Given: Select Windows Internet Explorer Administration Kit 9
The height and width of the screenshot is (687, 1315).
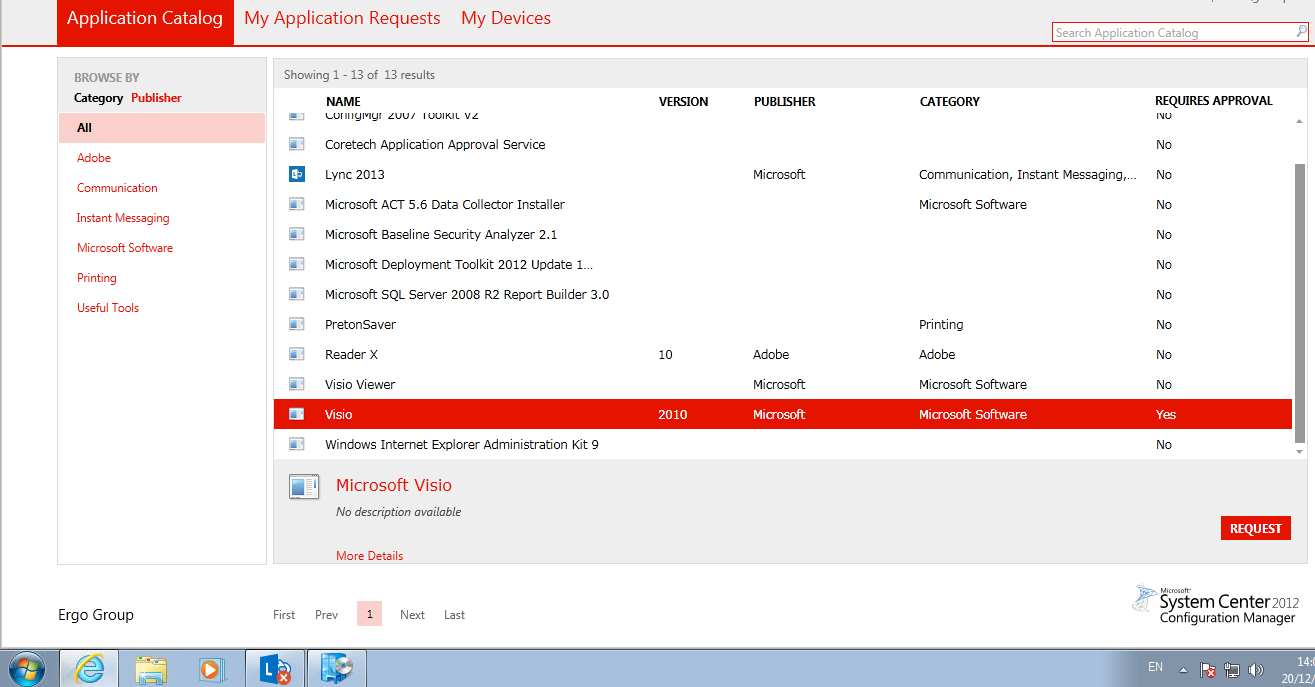Looking at the screenshot, I should (x=462, y=444).
